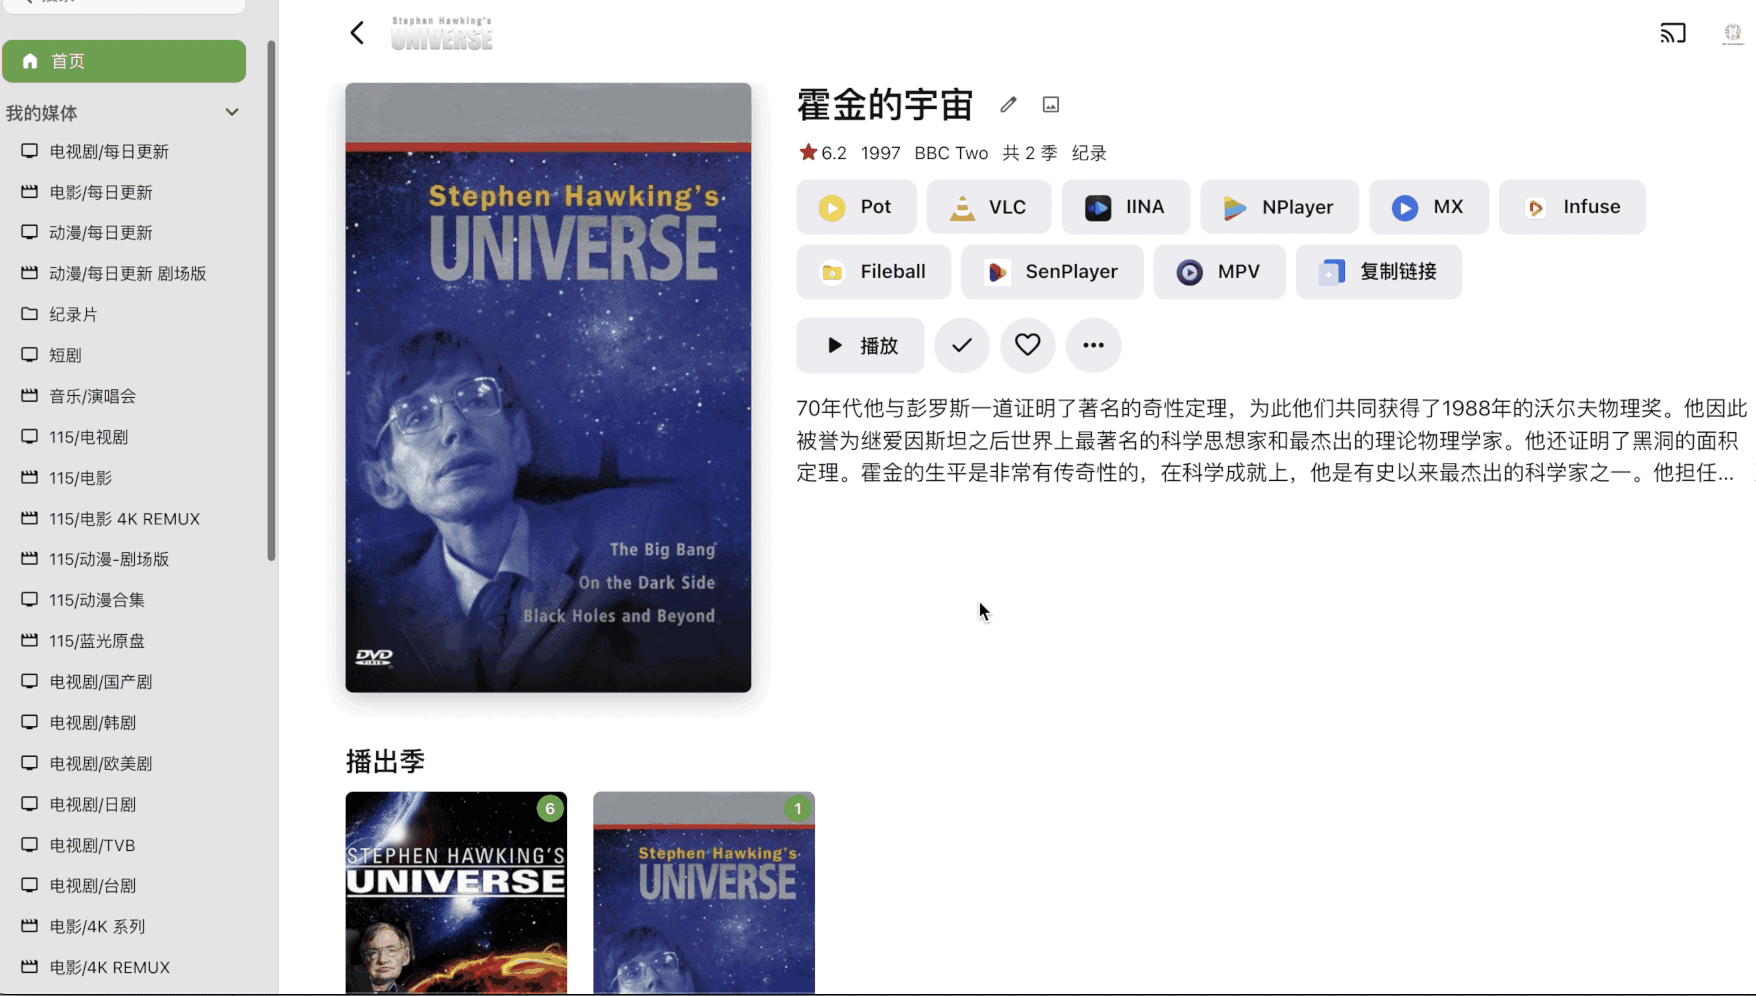The height and width of the screenshot is (996, 1756).
Task: Open the 115/动漫-剧场版 library
Action: tap(124, 559)
